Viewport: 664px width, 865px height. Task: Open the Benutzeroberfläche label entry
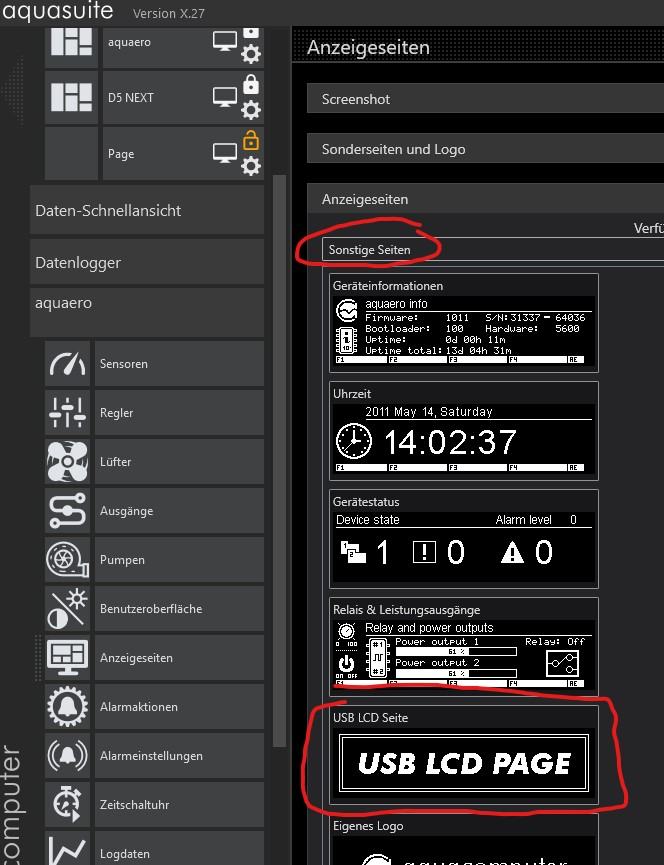[179, 608]
